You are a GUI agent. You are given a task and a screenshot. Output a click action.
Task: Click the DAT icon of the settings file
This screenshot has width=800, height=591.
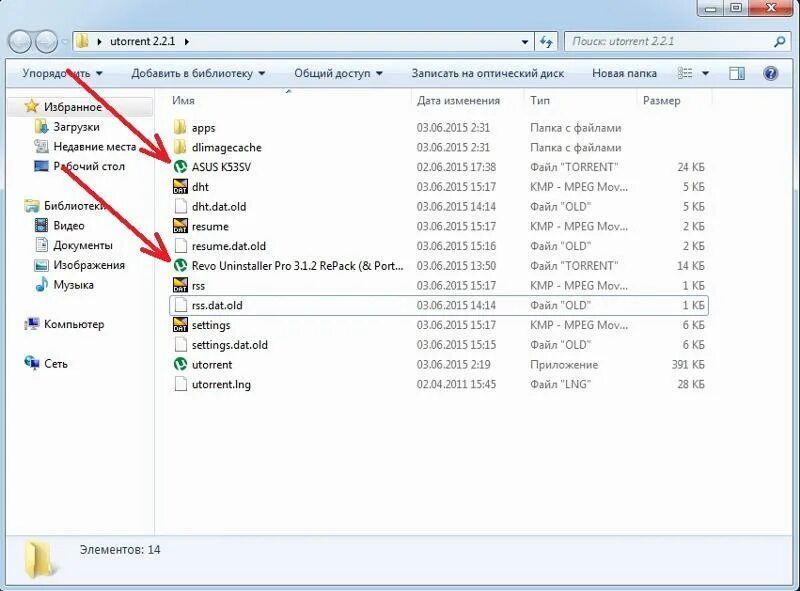coord(181,325)
